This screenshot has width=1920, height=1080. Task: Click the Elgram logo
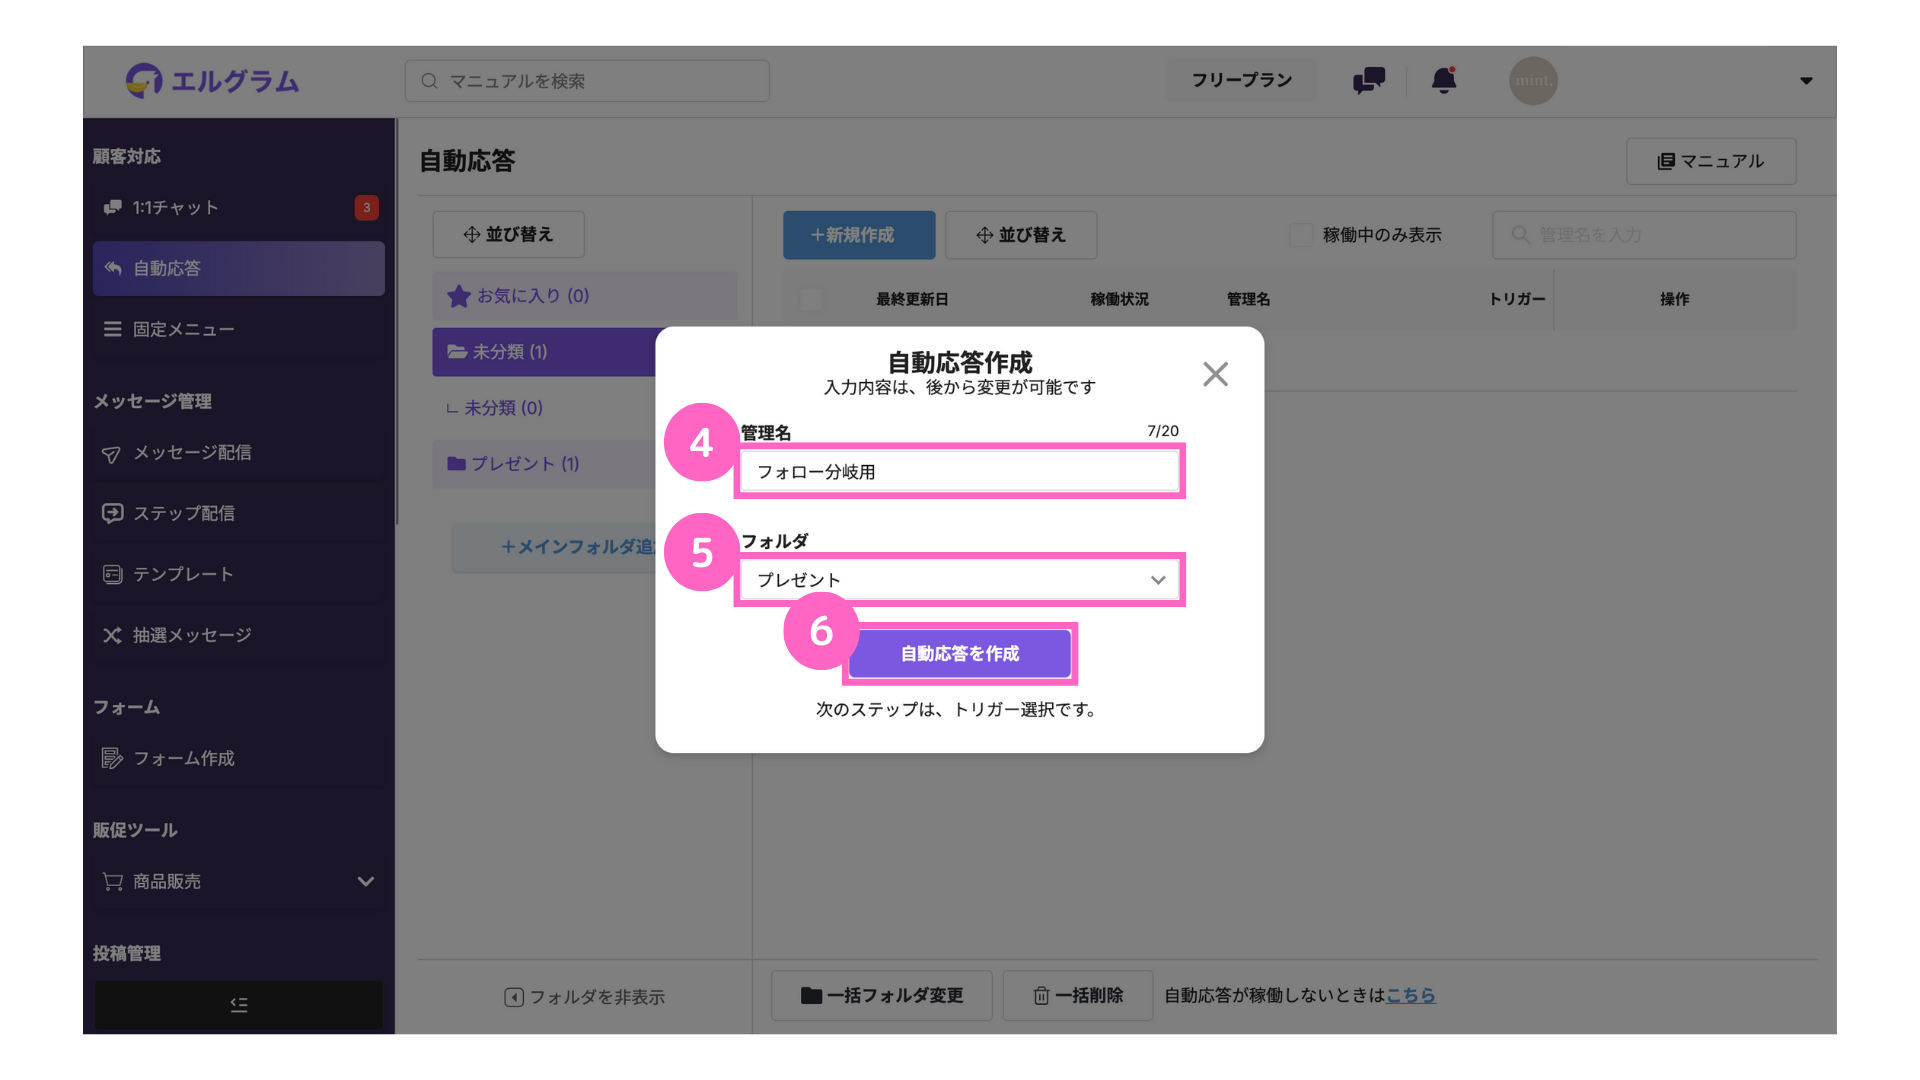212,80
